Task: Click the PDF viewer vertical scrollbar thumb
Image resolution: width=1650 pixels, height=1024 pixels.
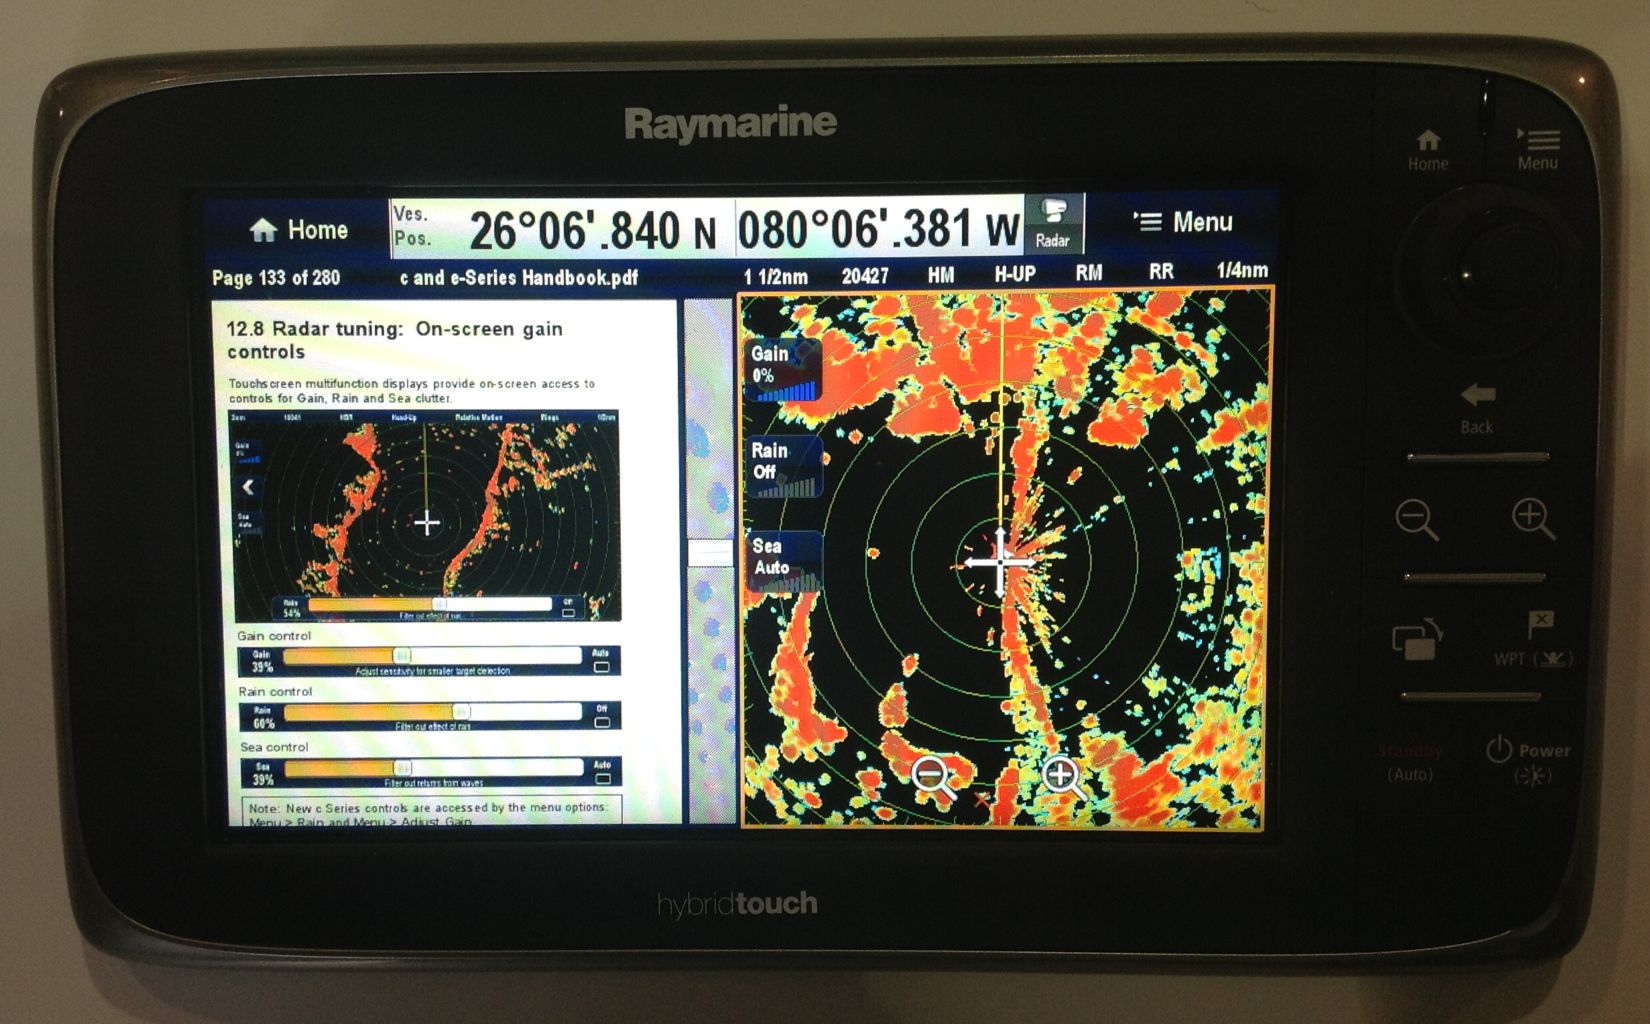Action: point(710,553)
